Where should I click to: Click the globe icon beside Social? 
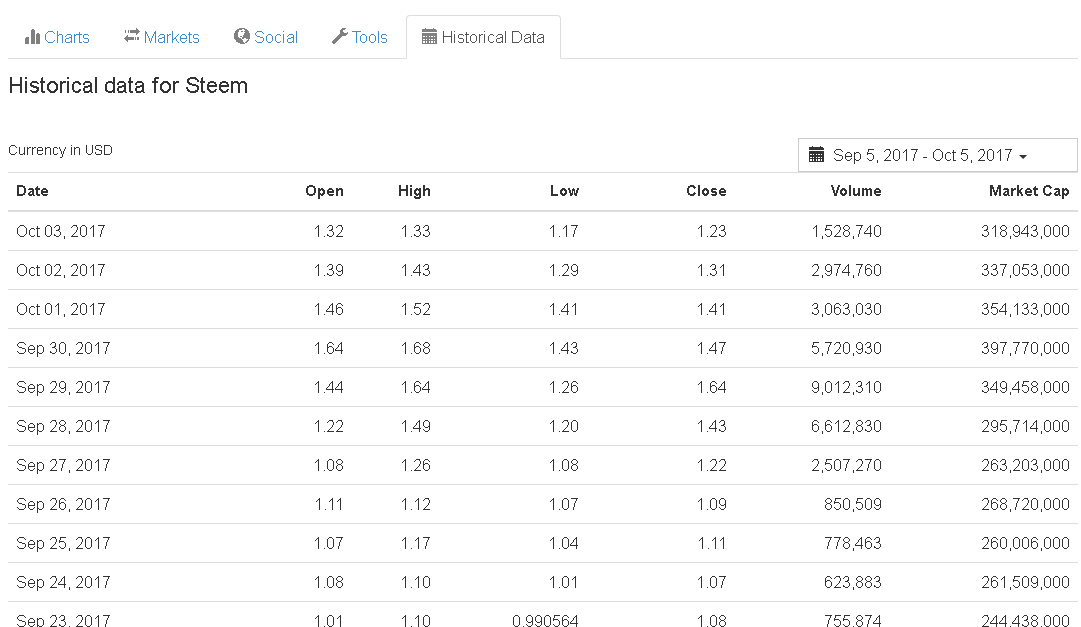pyautogui.click(x=241, y=36)
